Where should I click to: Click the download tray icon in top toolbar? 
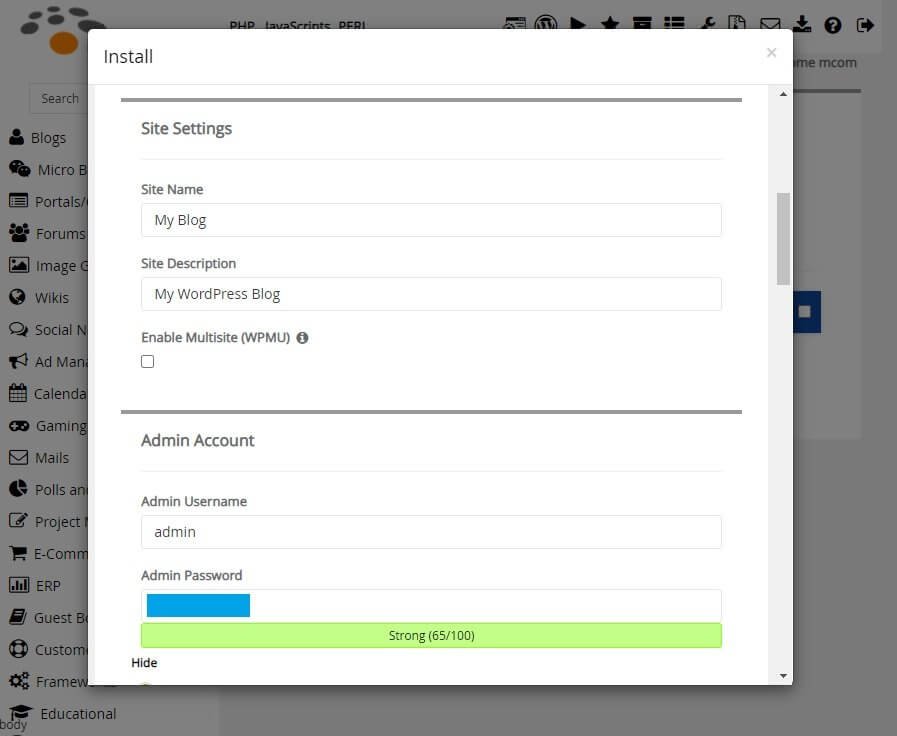(802, 24)
